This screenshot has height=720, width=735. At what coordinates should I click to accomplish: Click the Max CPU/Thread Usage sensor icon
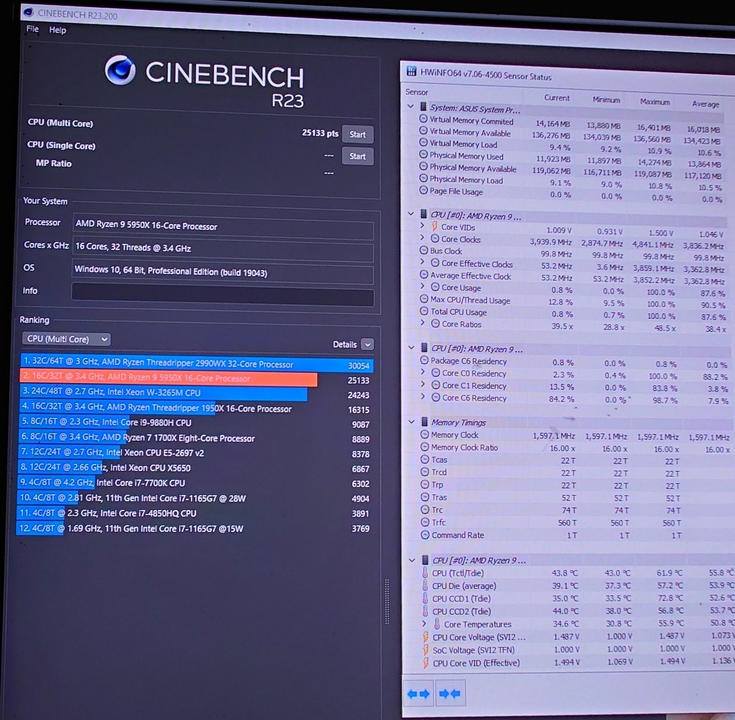click(x=424, y=299)
